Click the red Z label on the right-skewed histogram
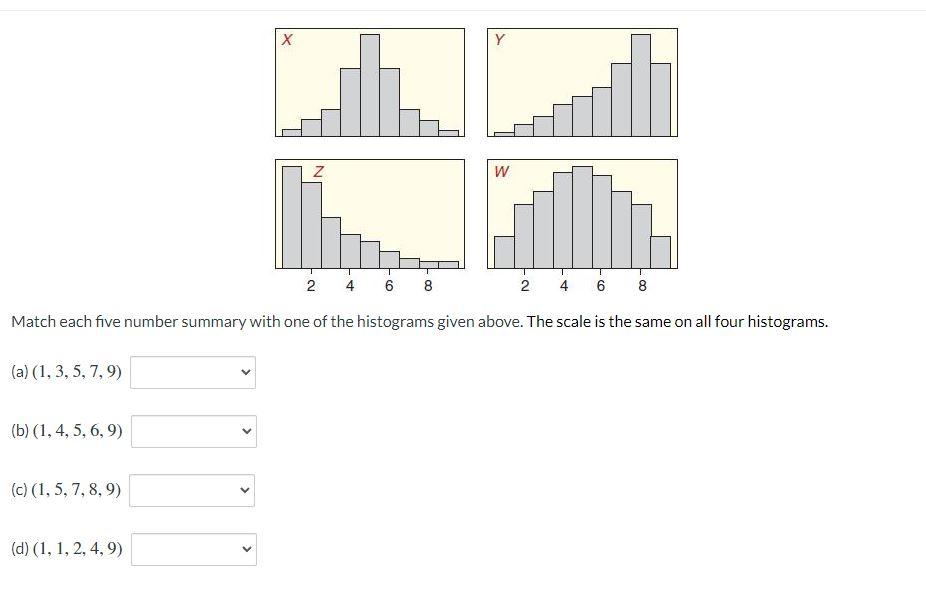The height and width of the screenshot is (602, 926). tap(318, 170)
